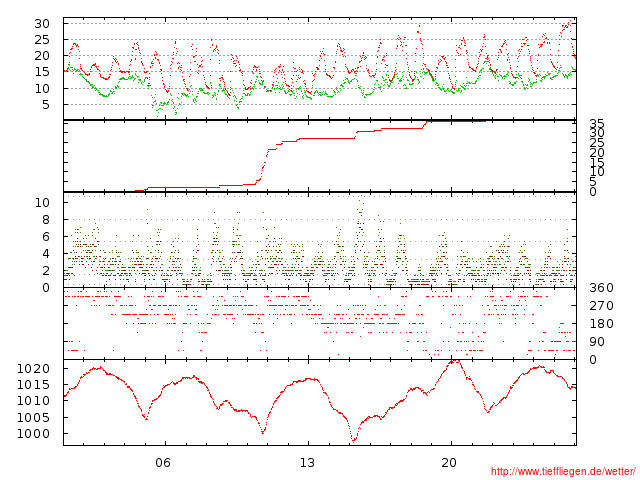Click the 25 label on temperature axis
Viewport: 640px width, 480px height.
click(x=42, y=40)
